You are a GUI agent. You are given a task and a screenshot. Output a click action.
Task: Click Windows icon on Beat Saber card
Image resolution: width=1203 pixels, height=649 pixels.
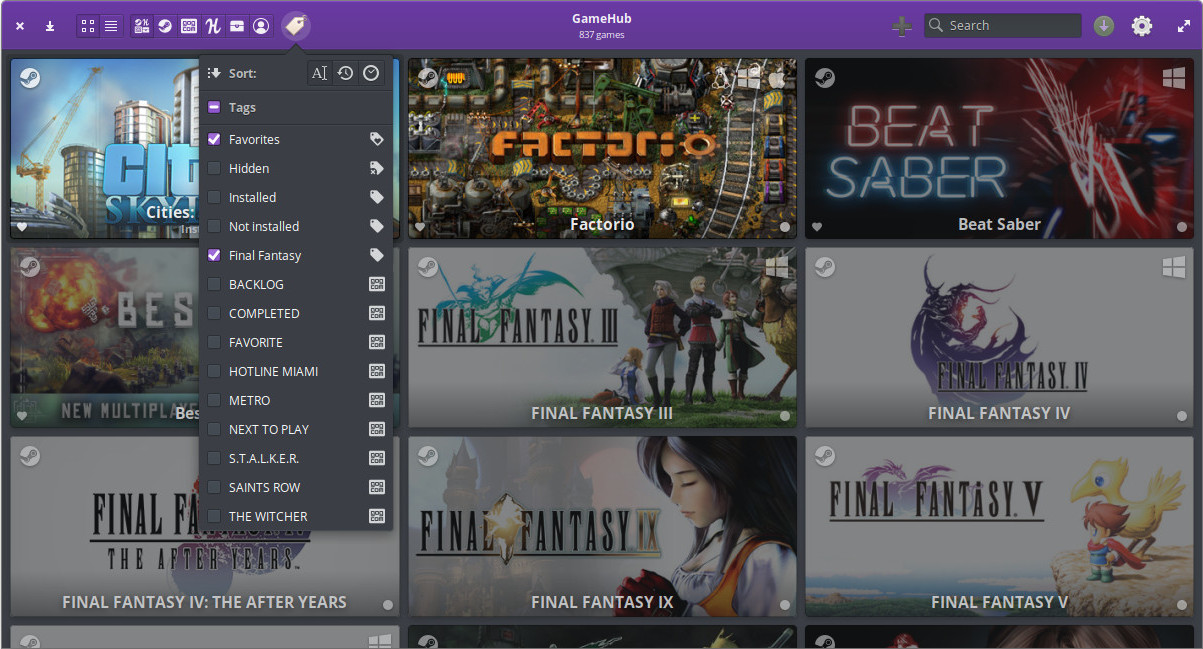pyautogui.click(x=1173, y=77)
